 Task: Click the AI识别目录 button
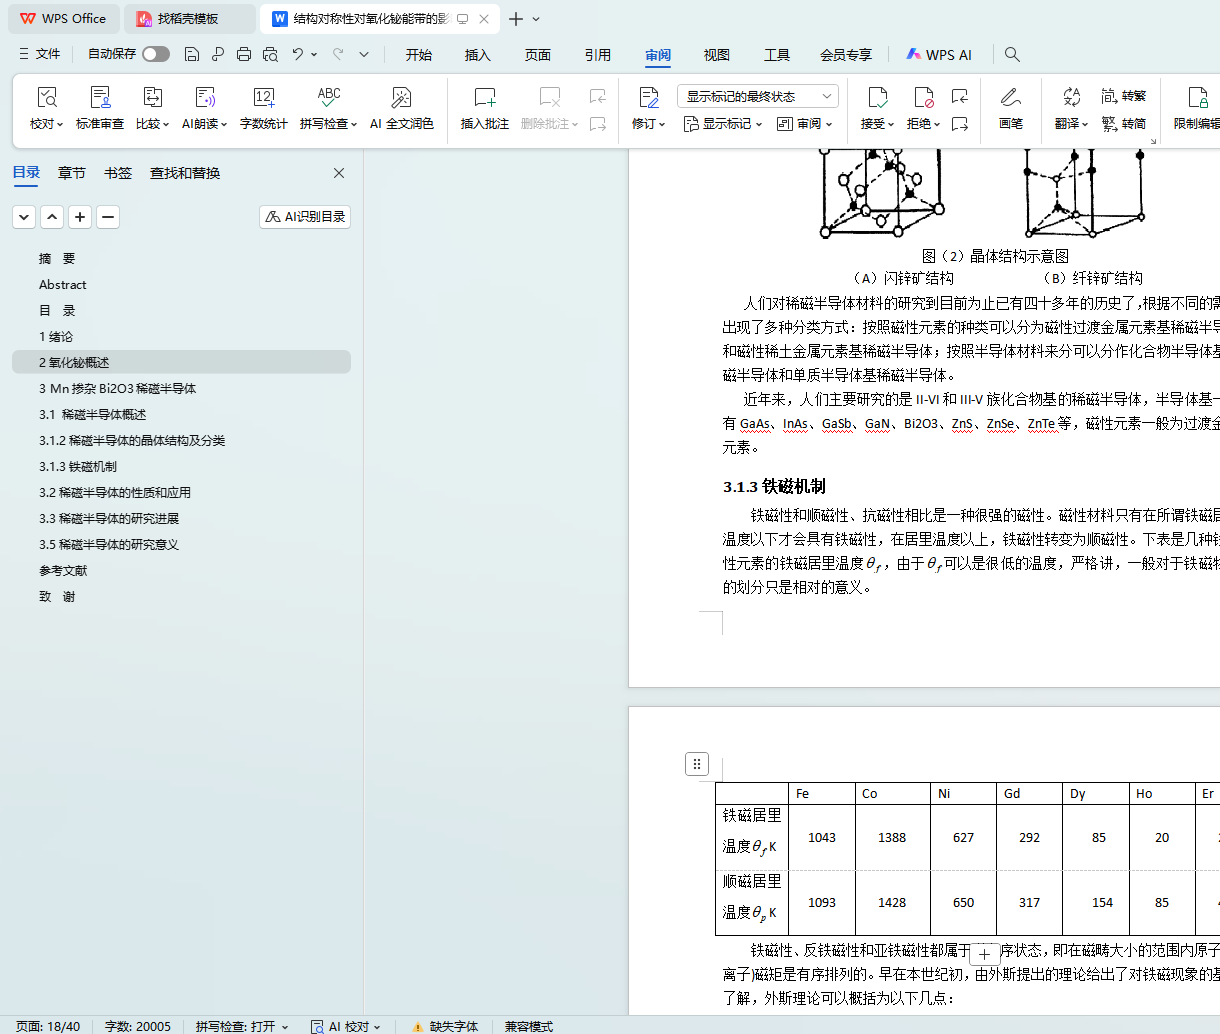tap(305, 217)
